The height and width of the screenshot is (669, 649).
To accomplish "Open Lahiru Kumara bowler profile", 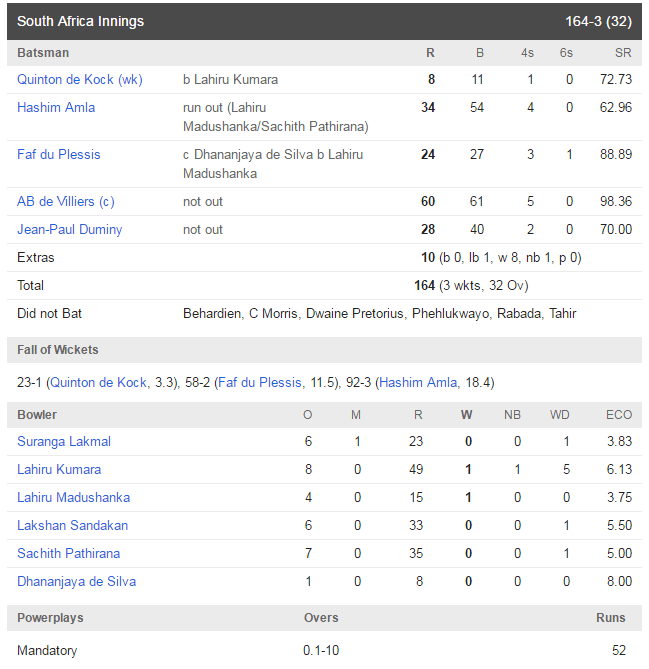I will [59, 470].
